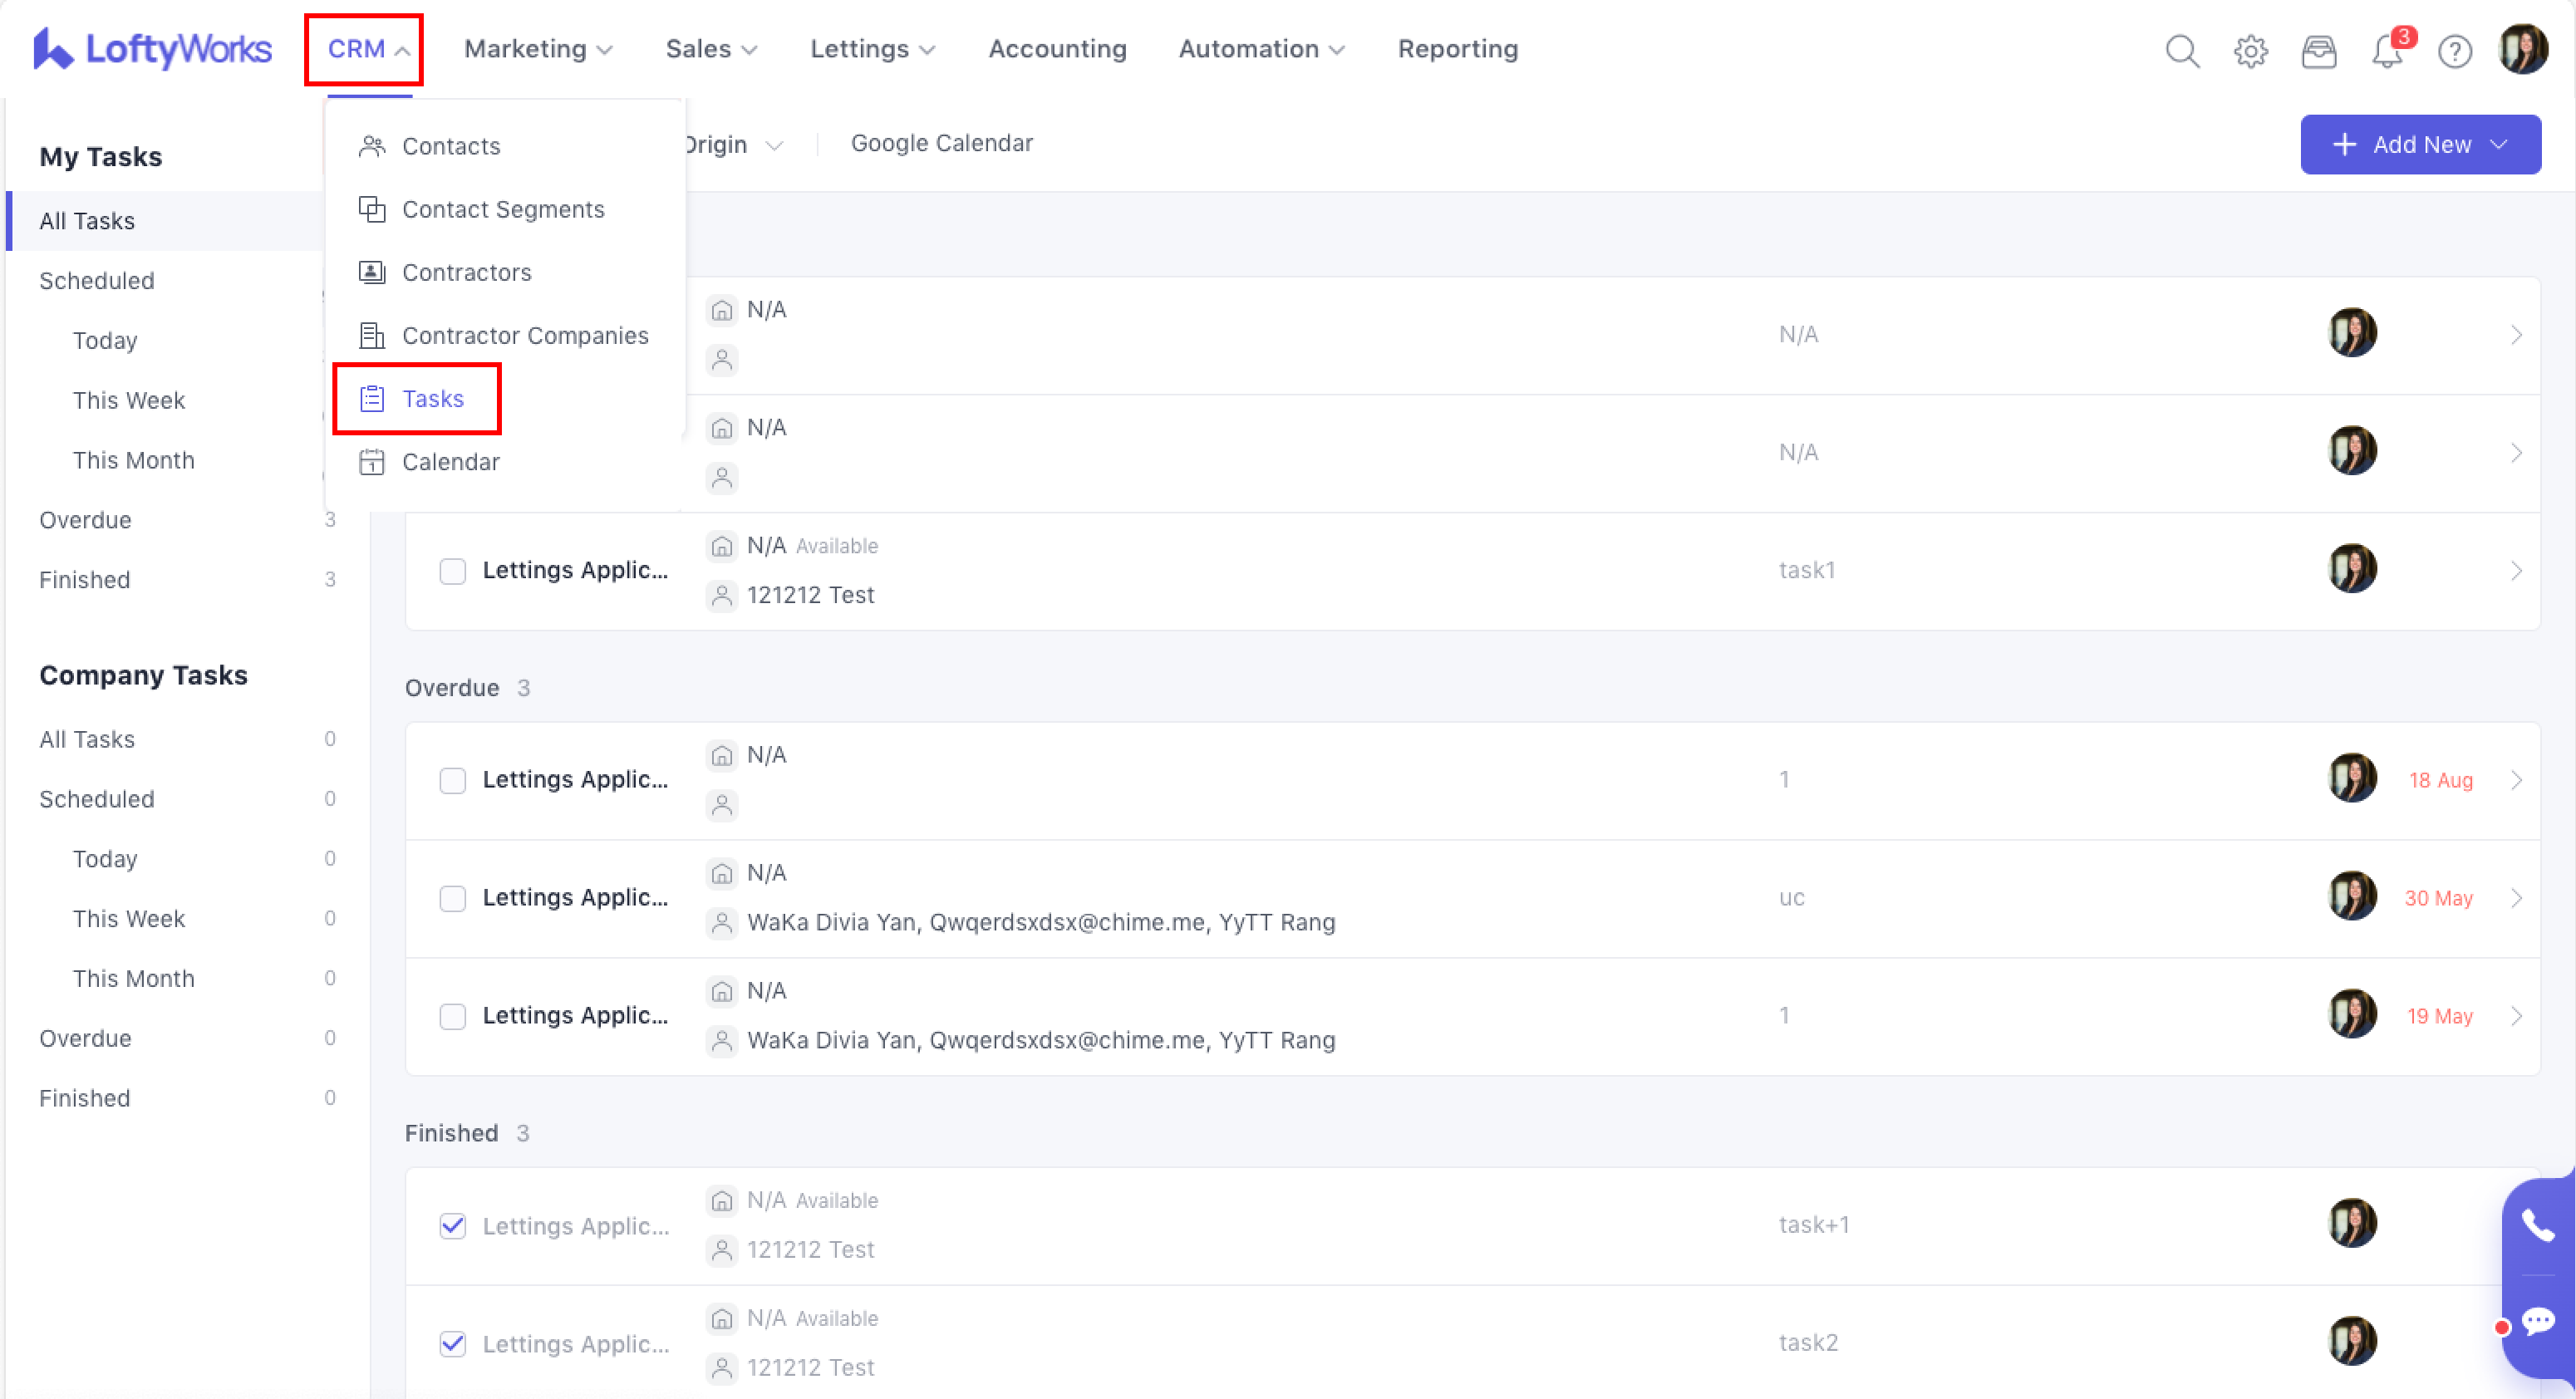Expand the Lettings navigation dropdown
The height and width of the screenshot is (1399, 2576).
[x=872, y=49]
